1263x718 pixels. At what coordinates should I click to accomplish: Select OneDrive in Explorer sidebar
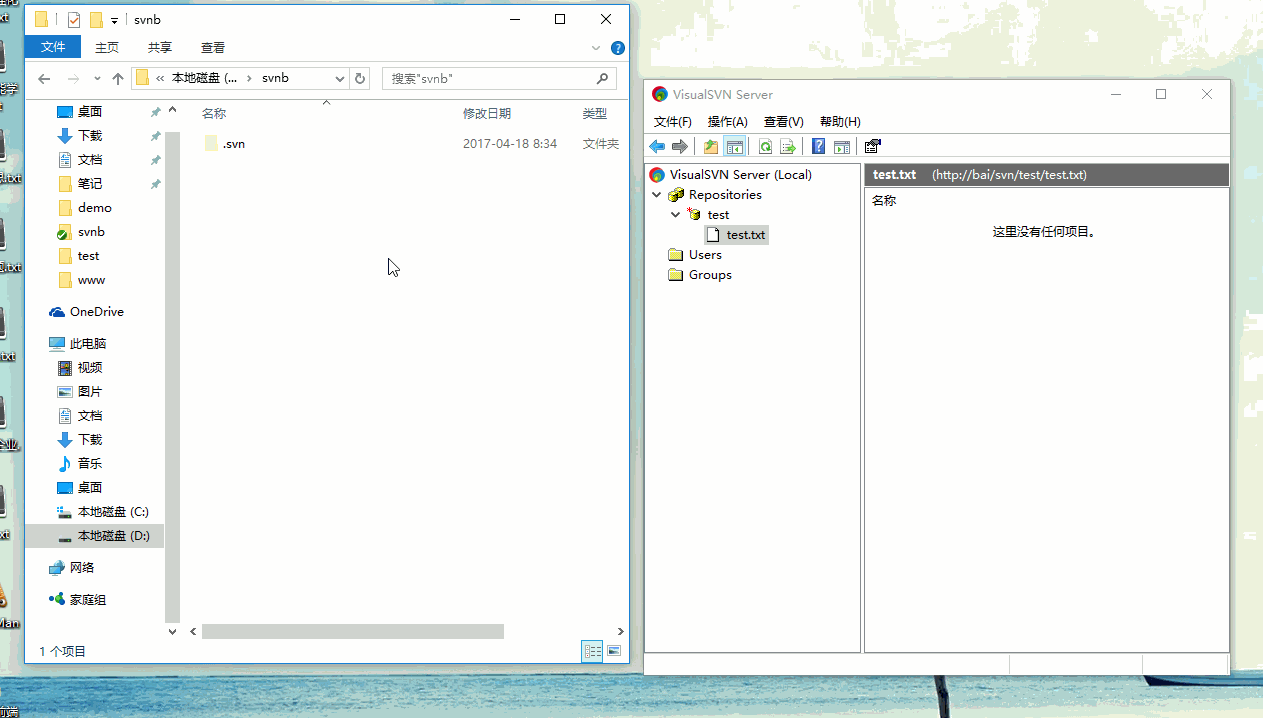(97, 312)
